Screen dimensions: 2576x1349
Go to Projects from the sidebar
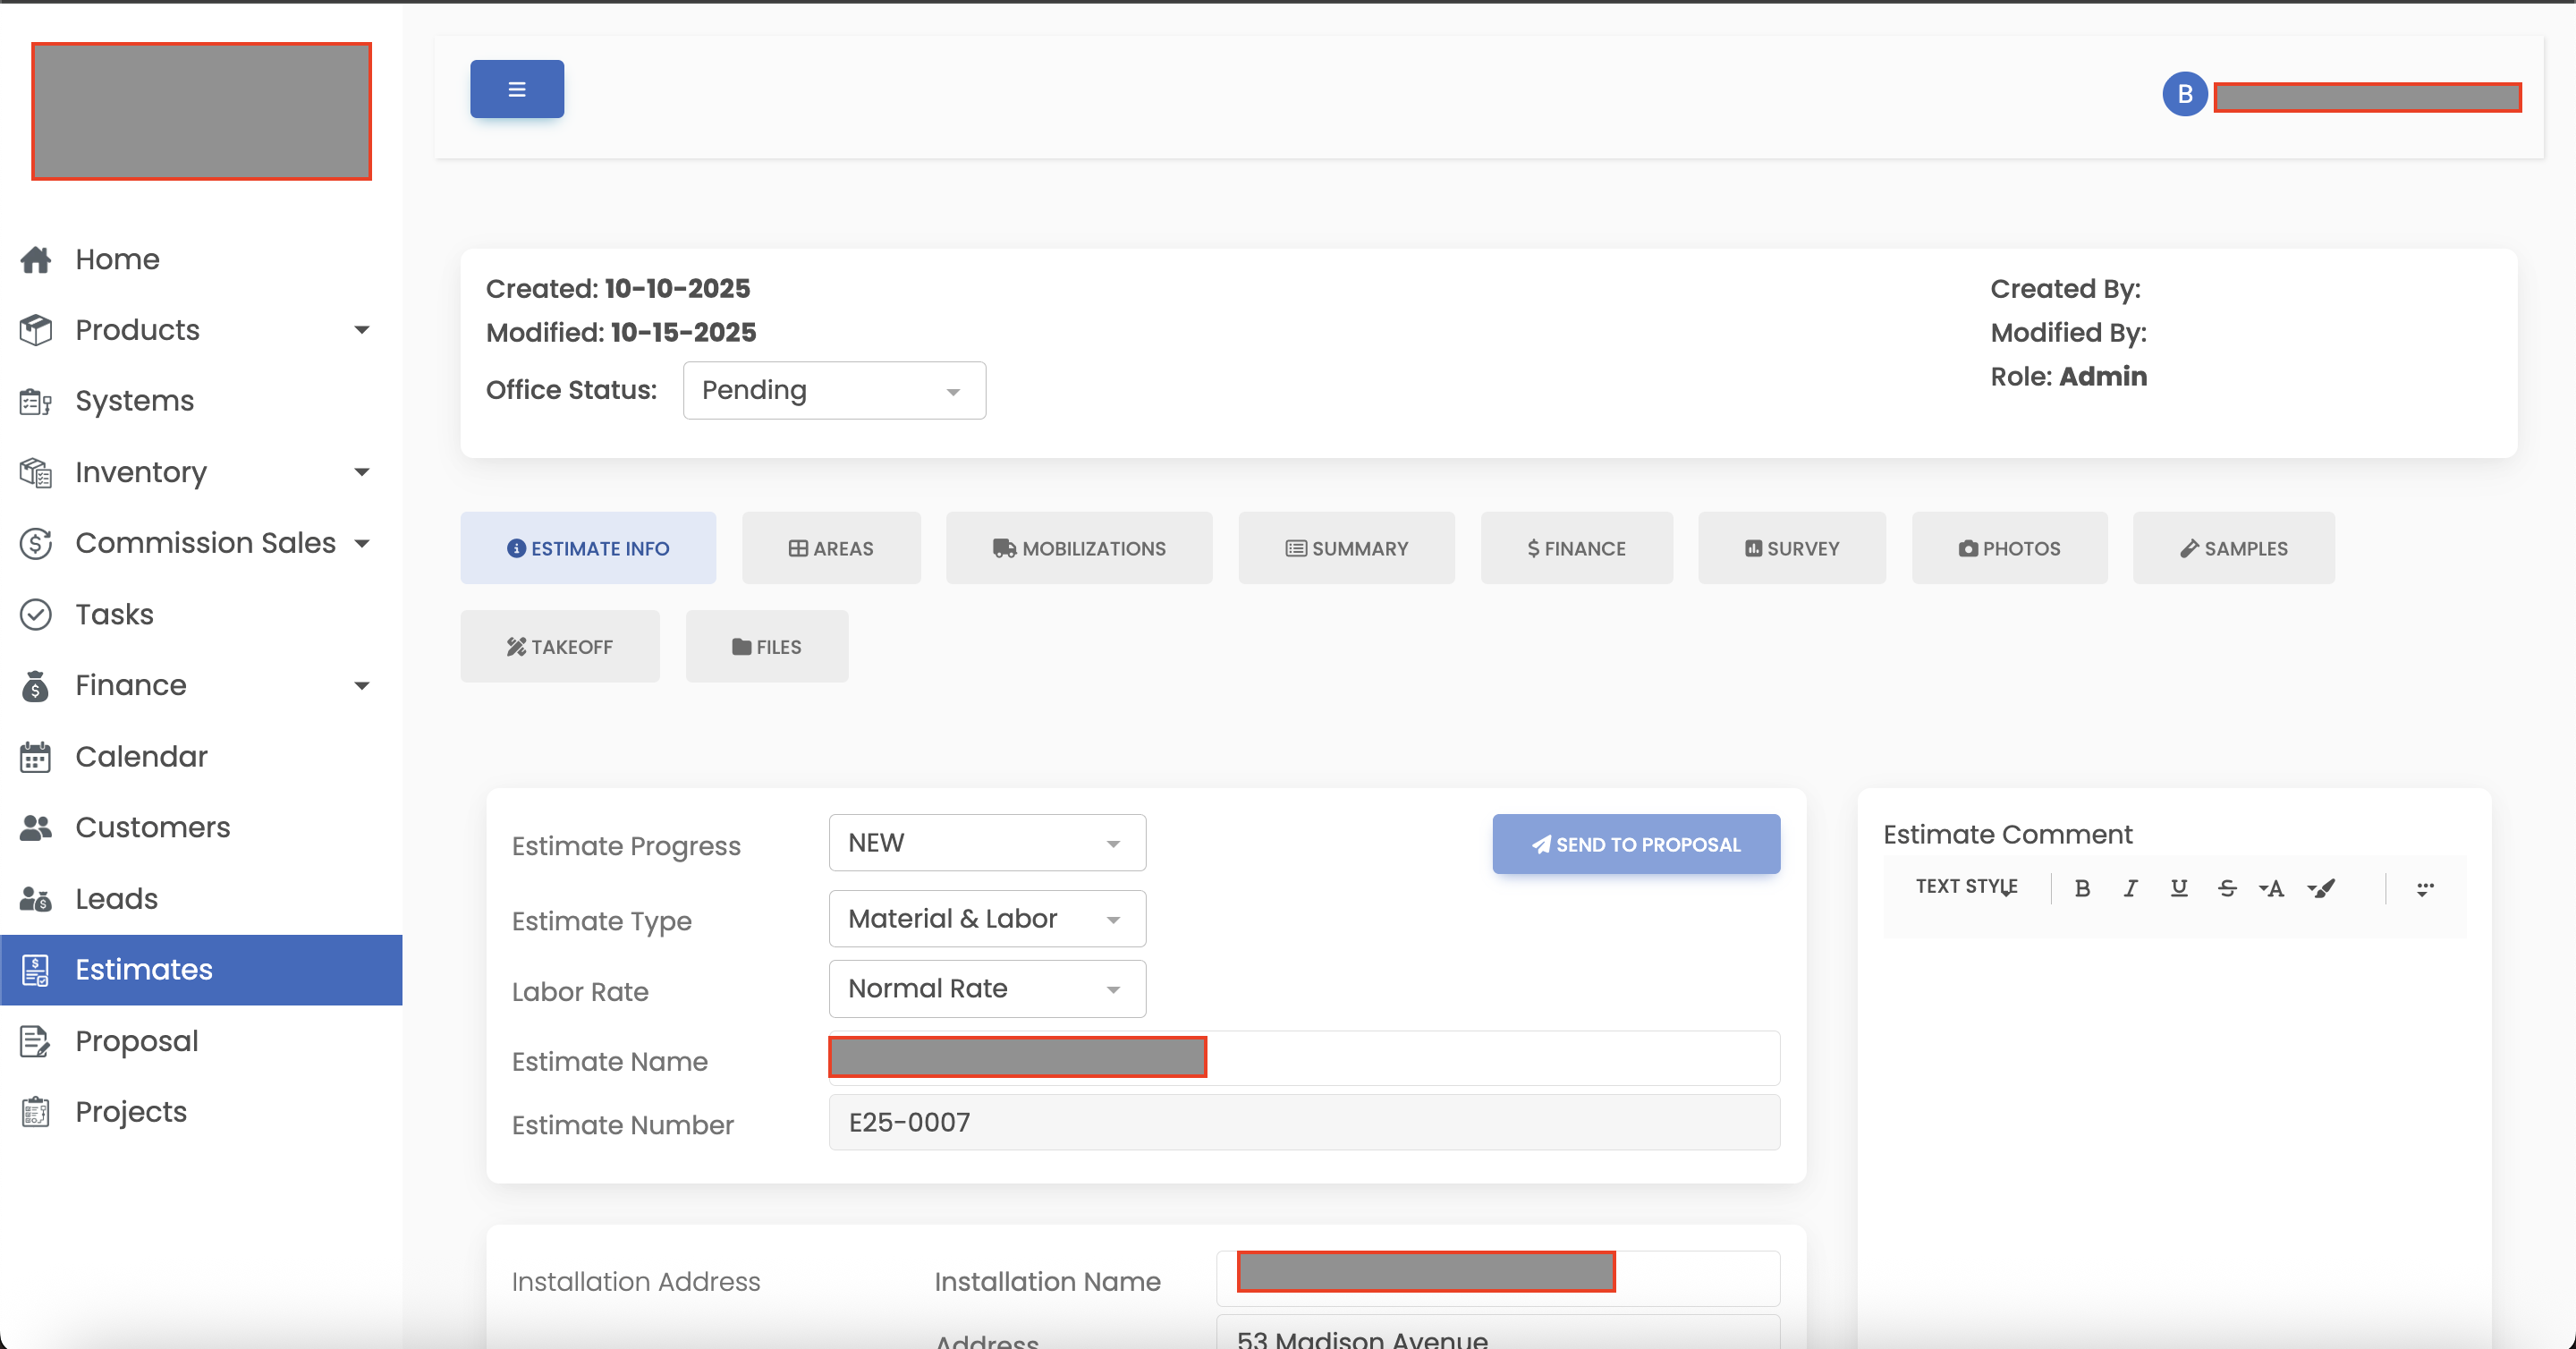[x=130, y=1111]
